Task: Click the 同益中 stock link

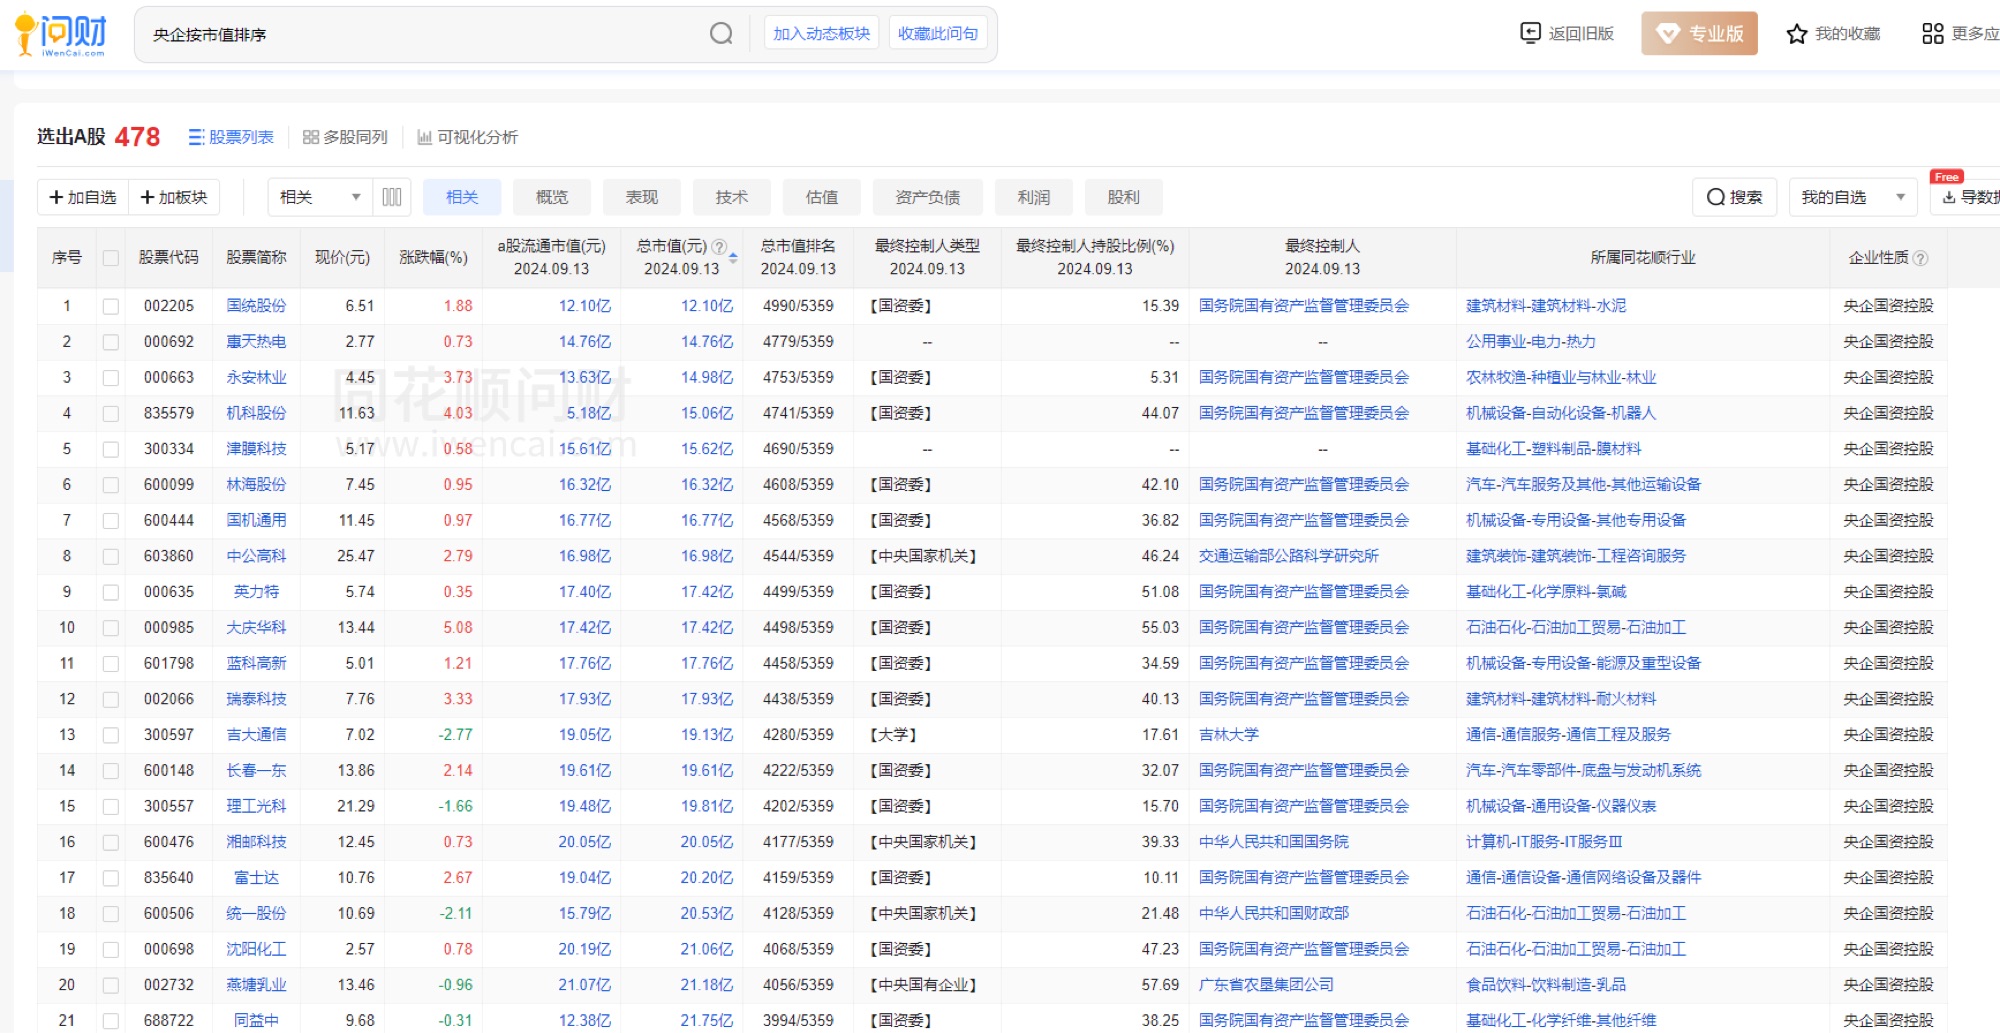Action: pos(256,1021)
